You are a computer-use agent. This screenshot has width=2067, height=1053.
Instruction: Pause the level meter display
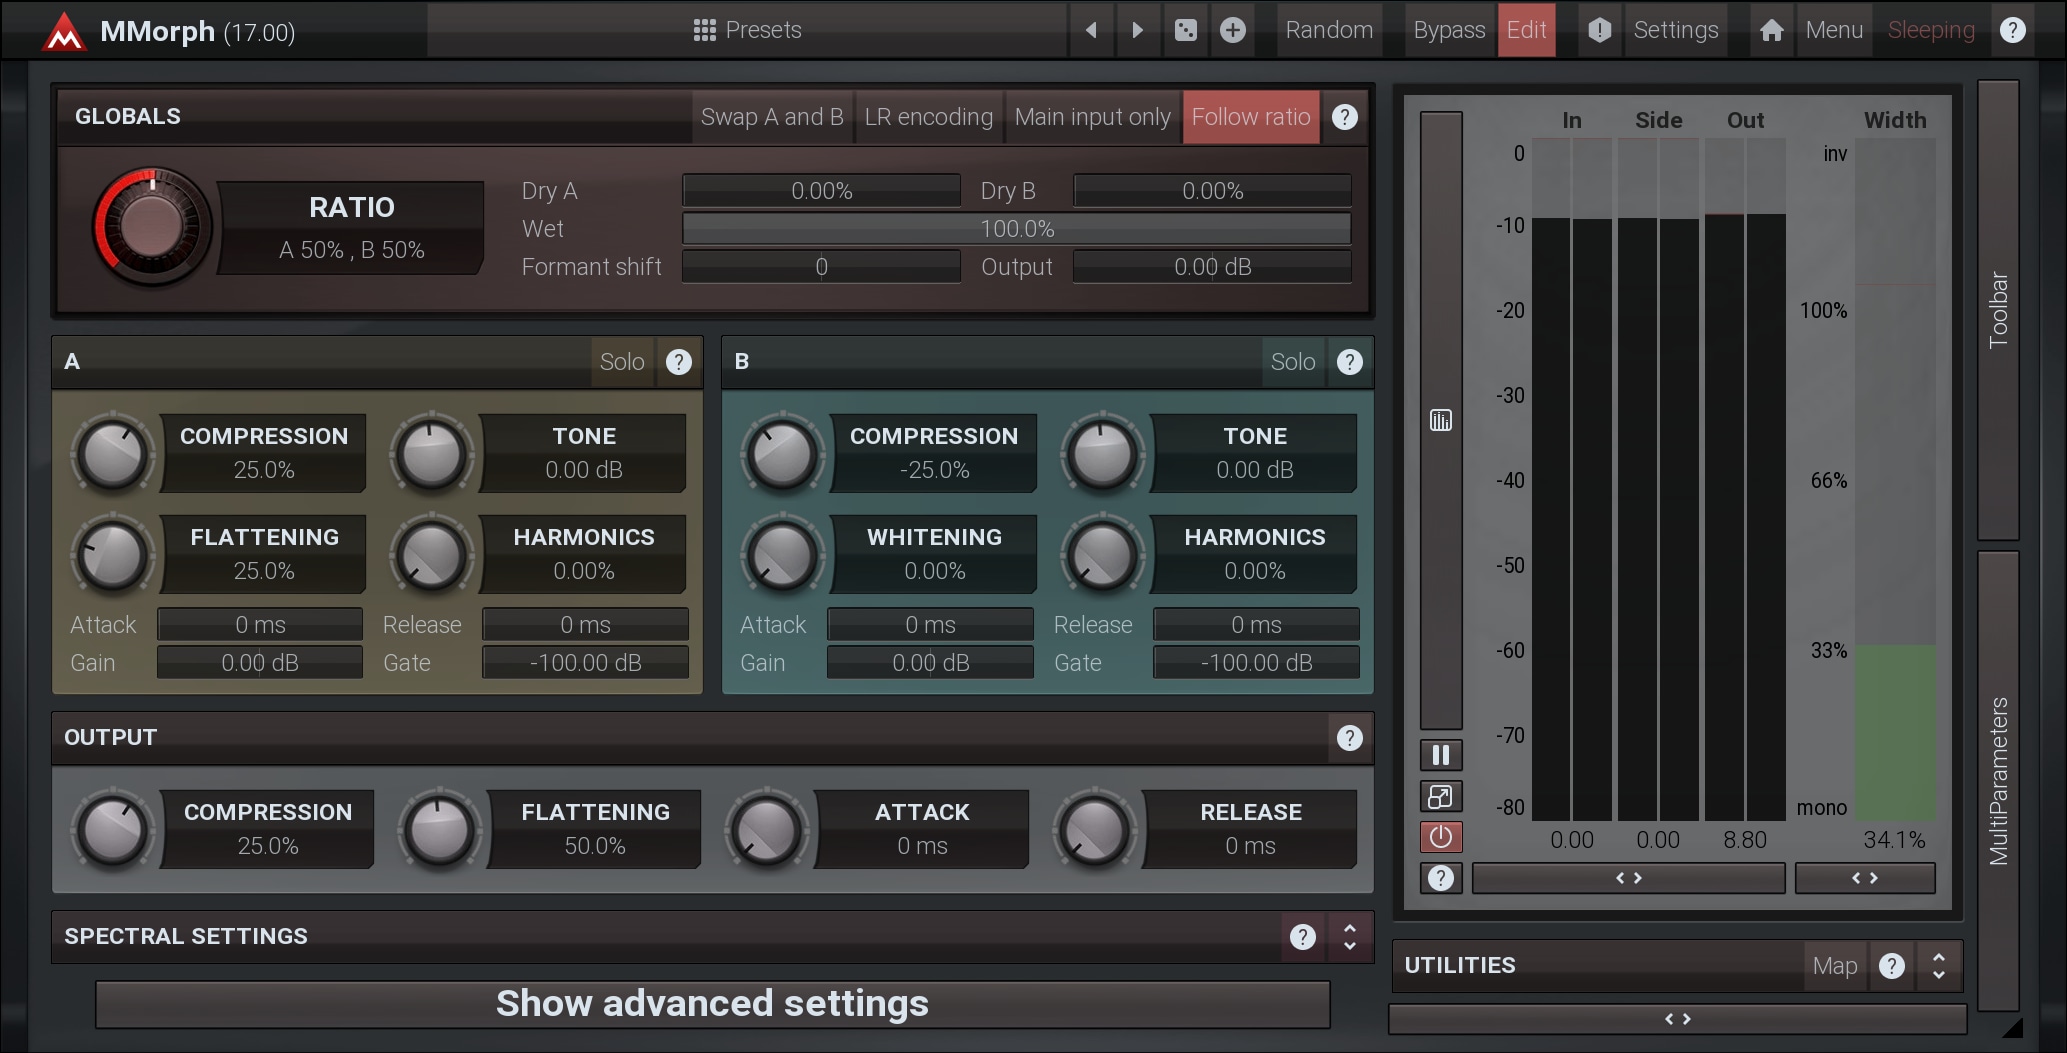1440,755
